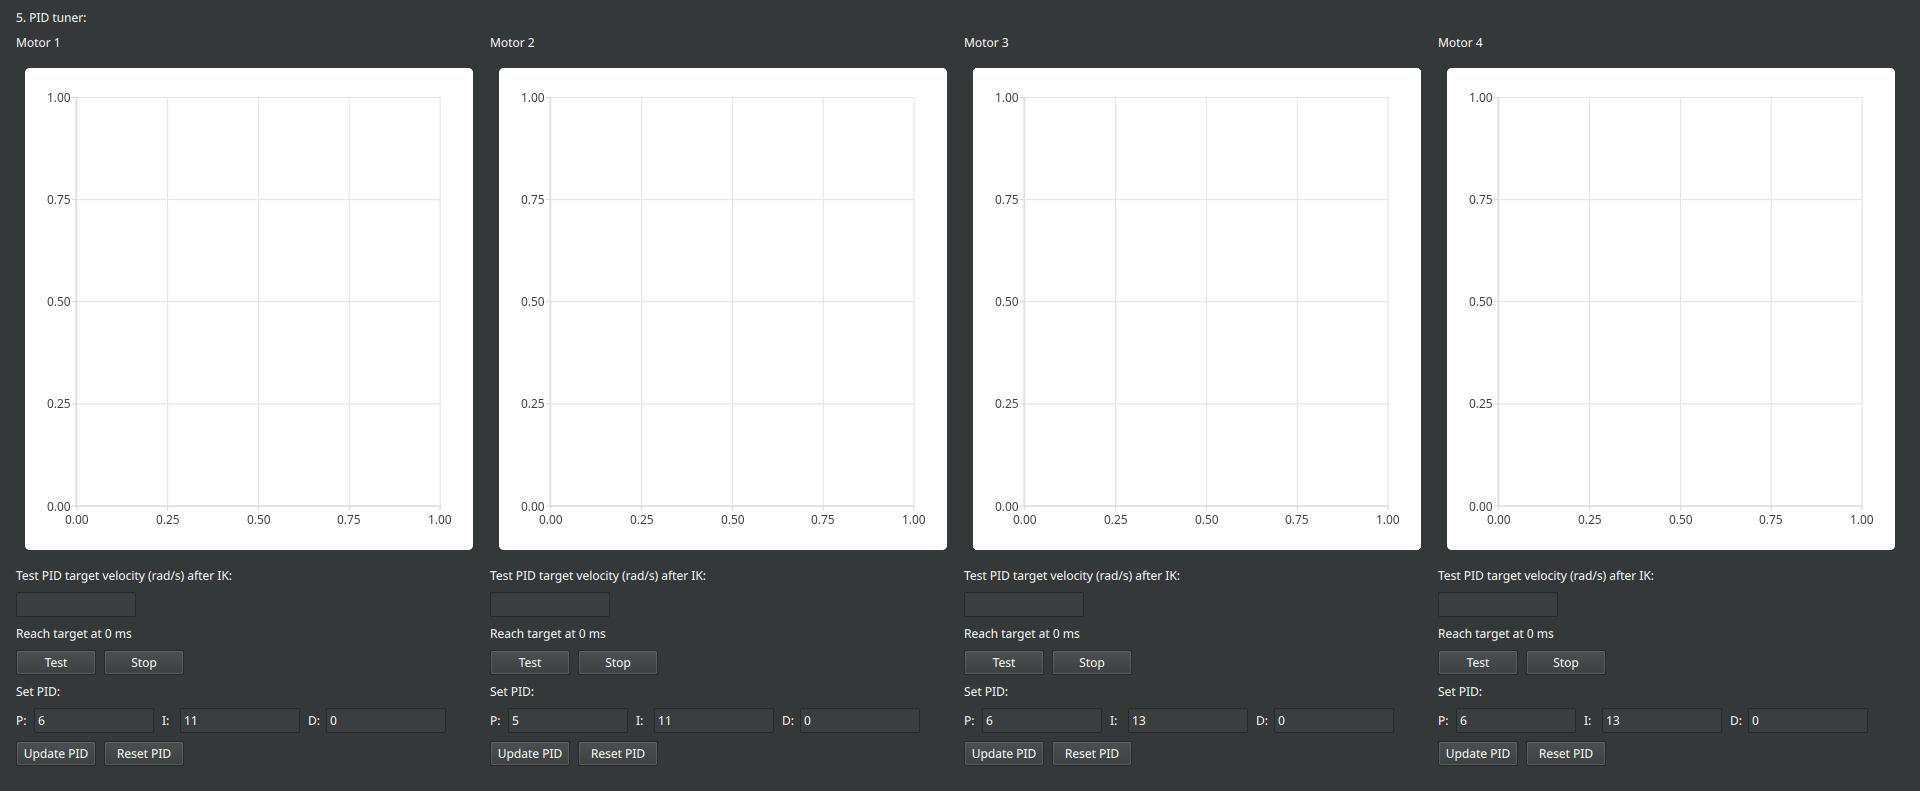1920x791 pixels.
Task: Update PID for Motor 3
Action: [1004, 754]
